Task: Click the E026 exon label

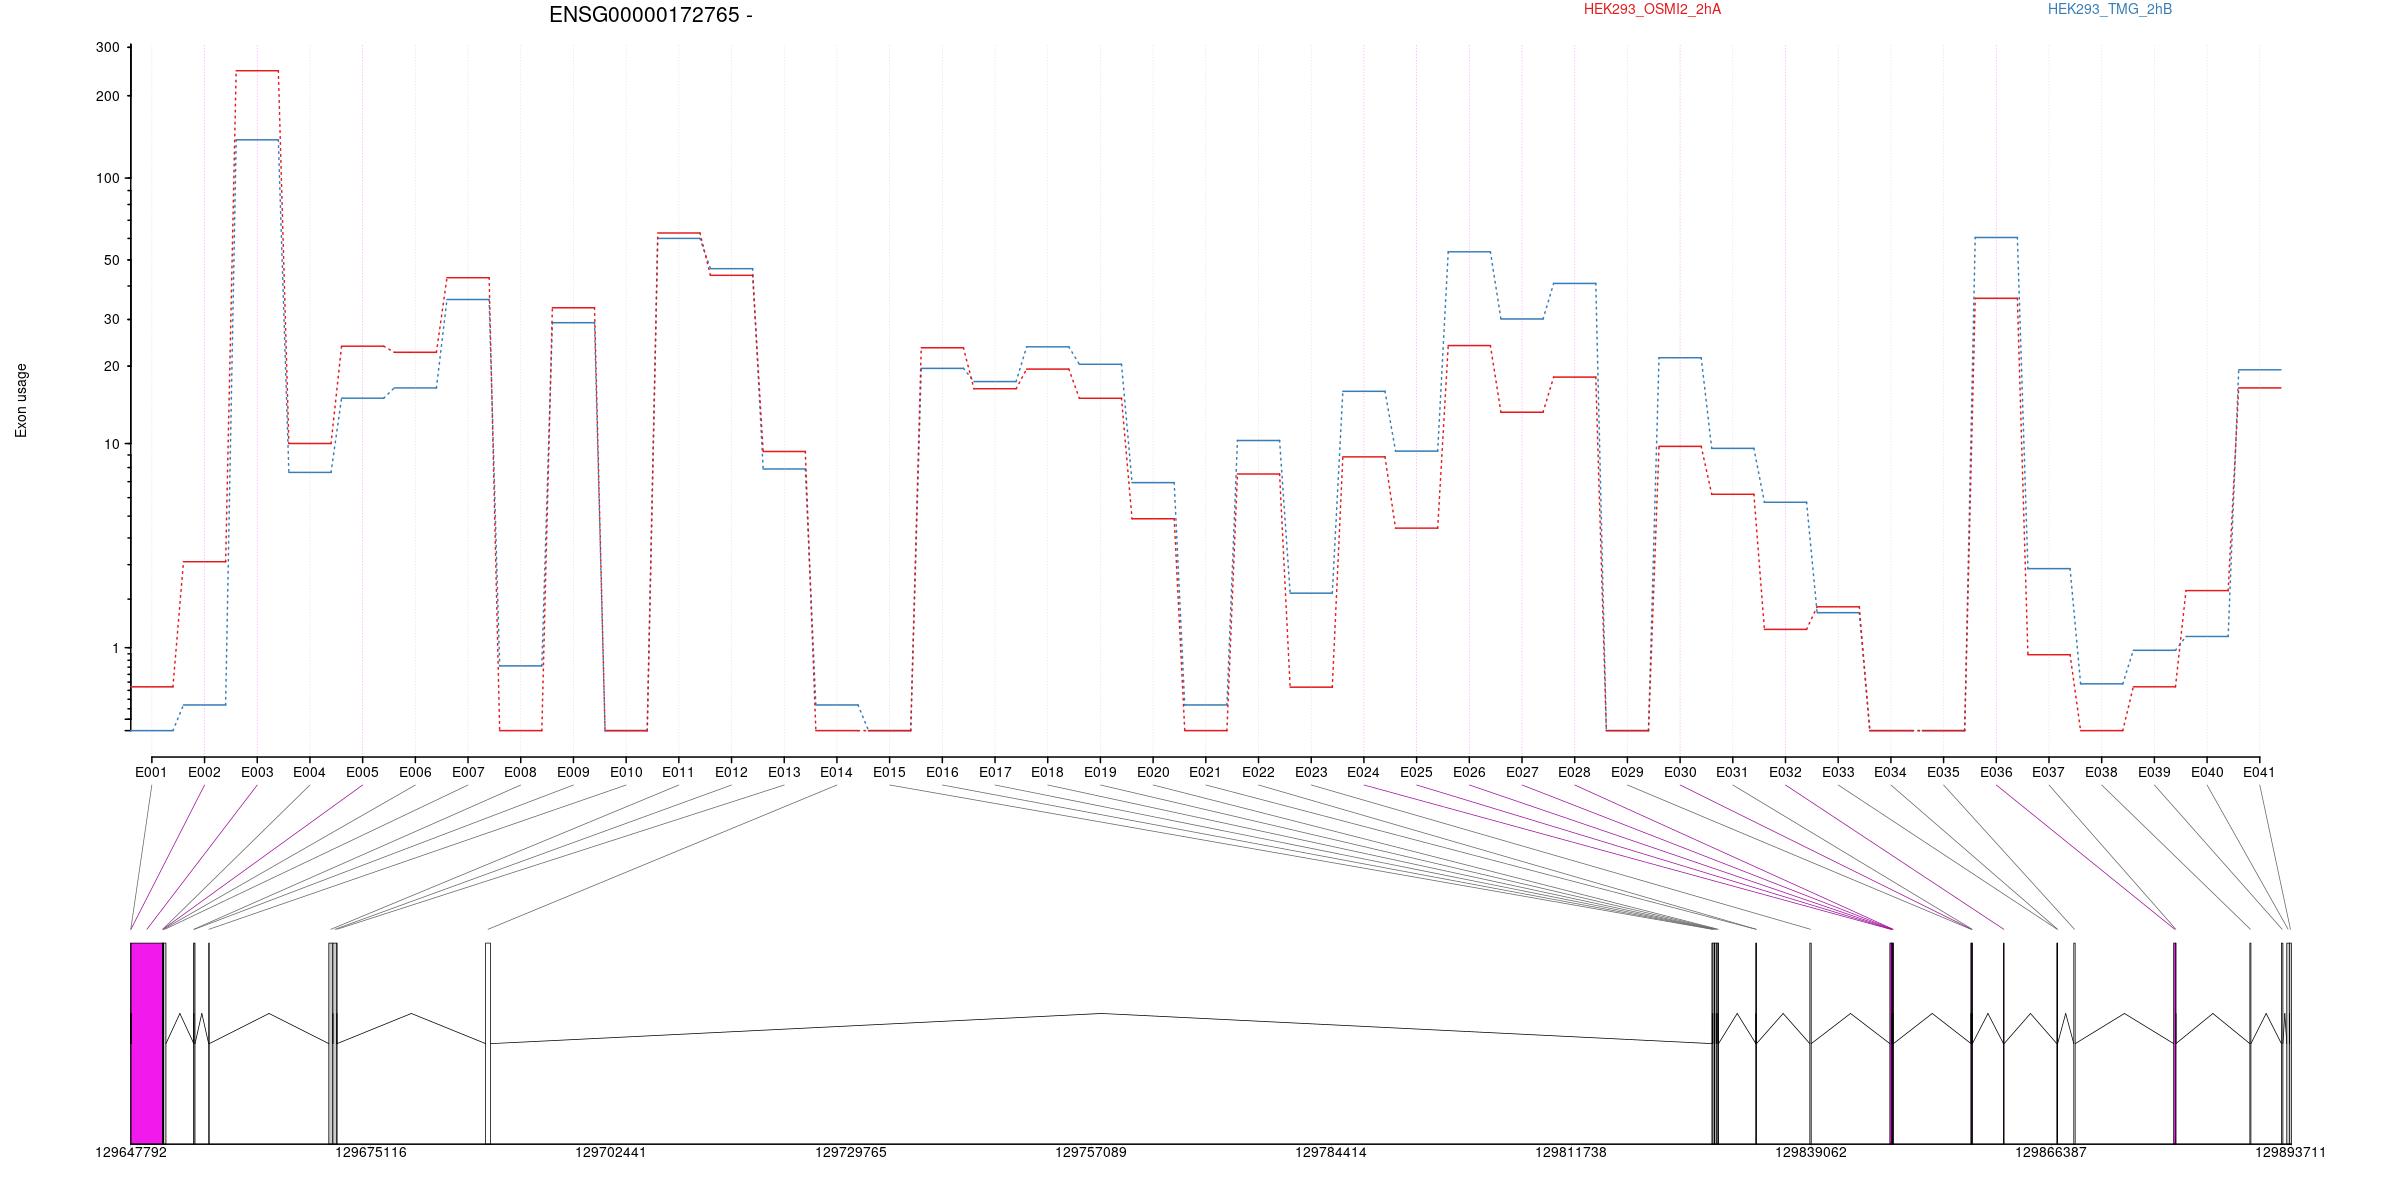Action: [1469, 772]
